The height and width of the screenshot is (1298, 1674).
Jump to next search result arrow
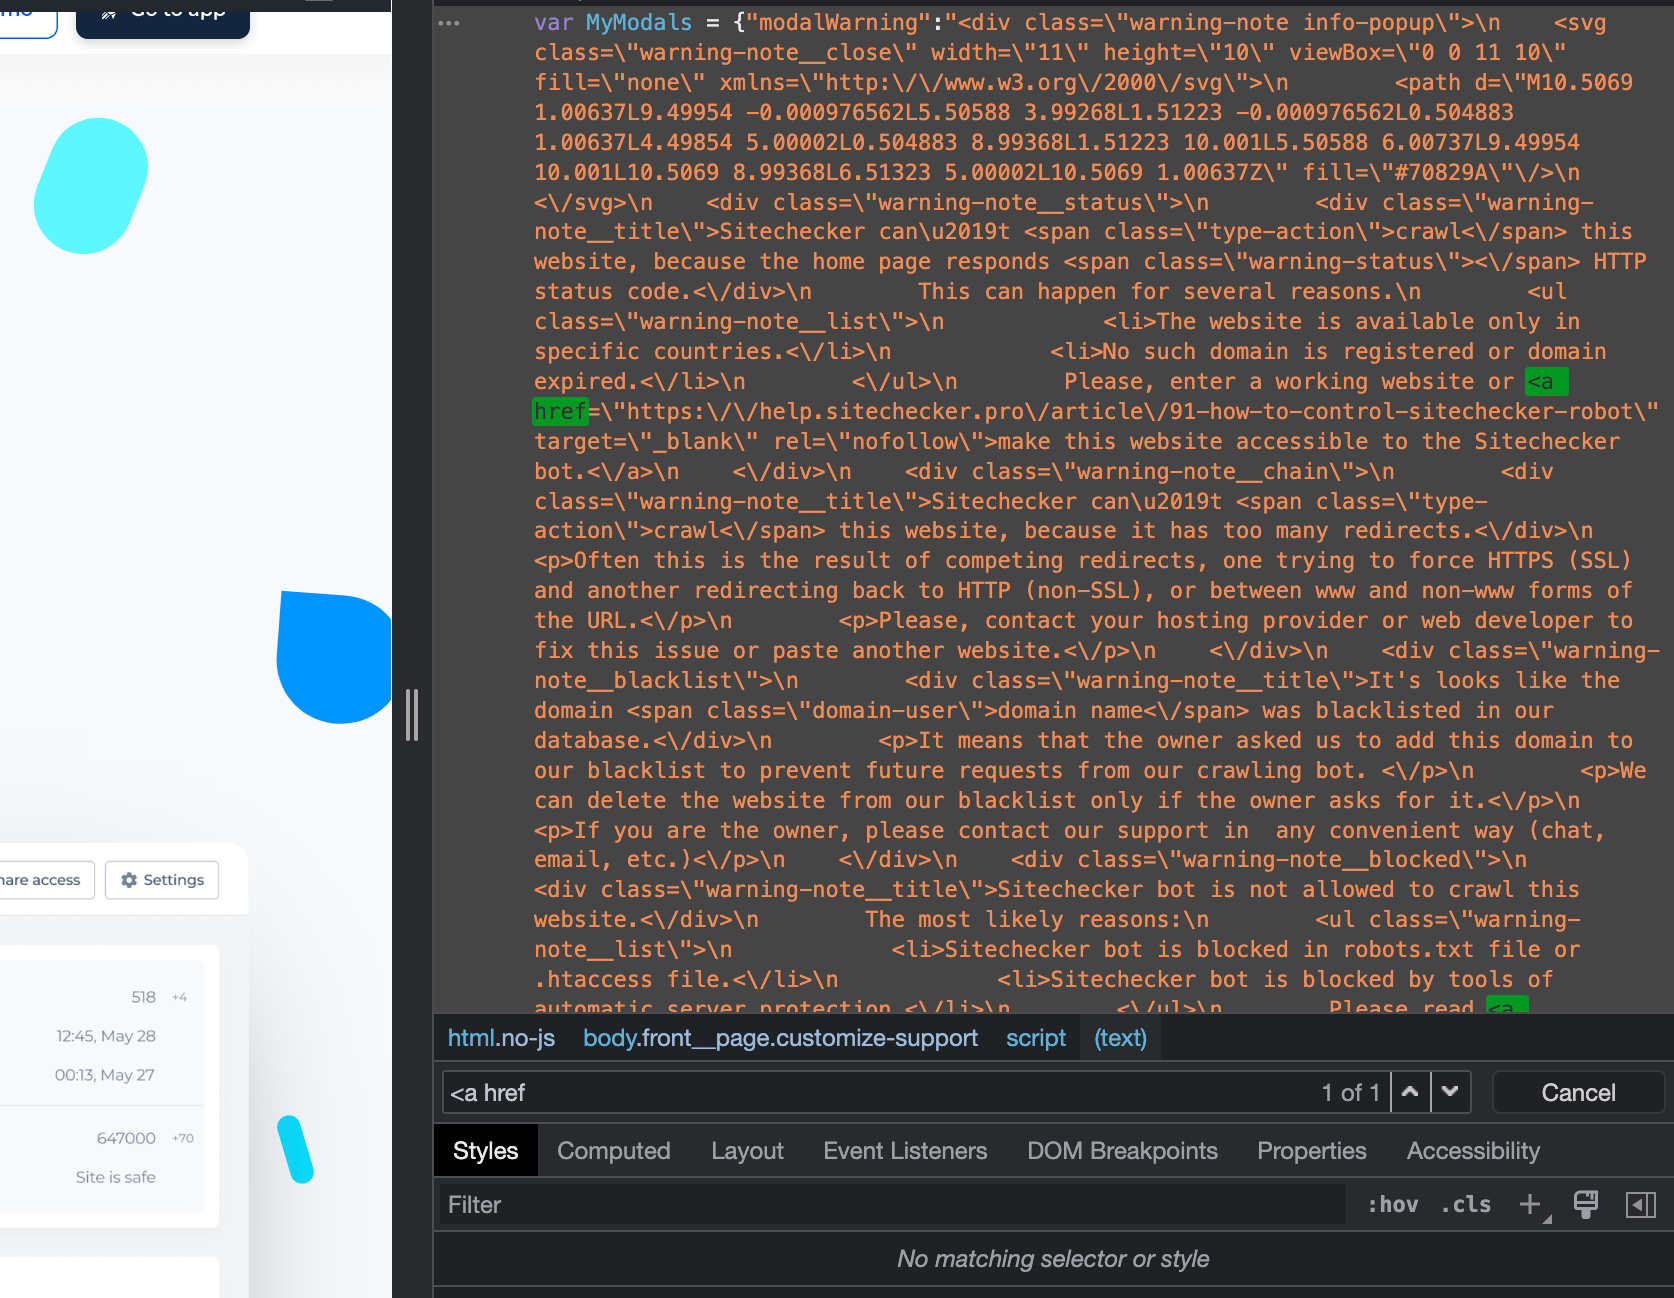pos(1450,1092)
